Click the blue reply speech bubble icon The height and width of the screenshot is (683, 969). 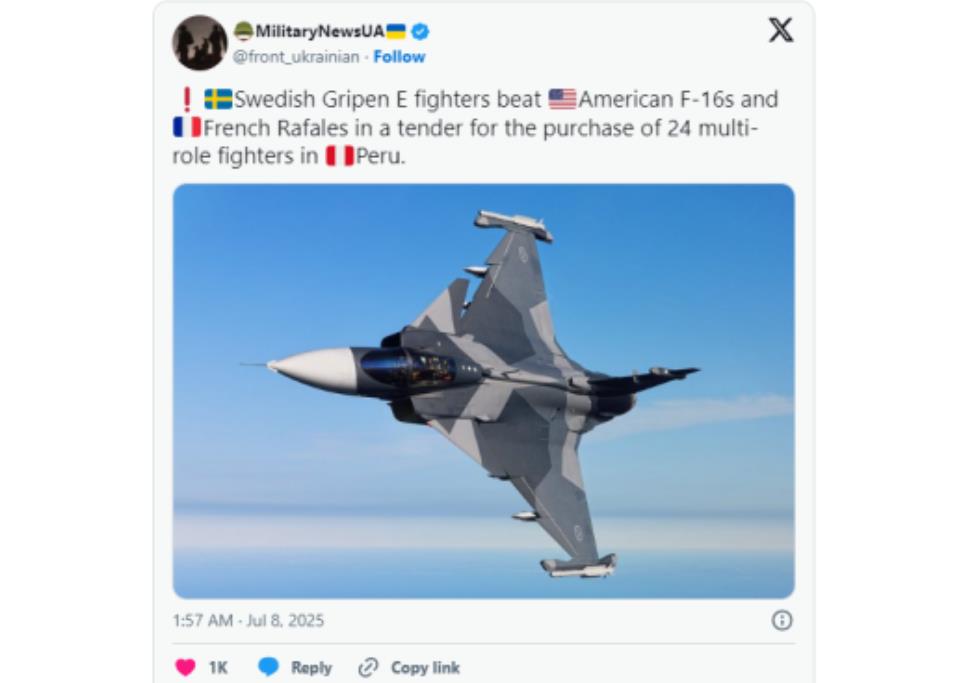pos(268,667)
